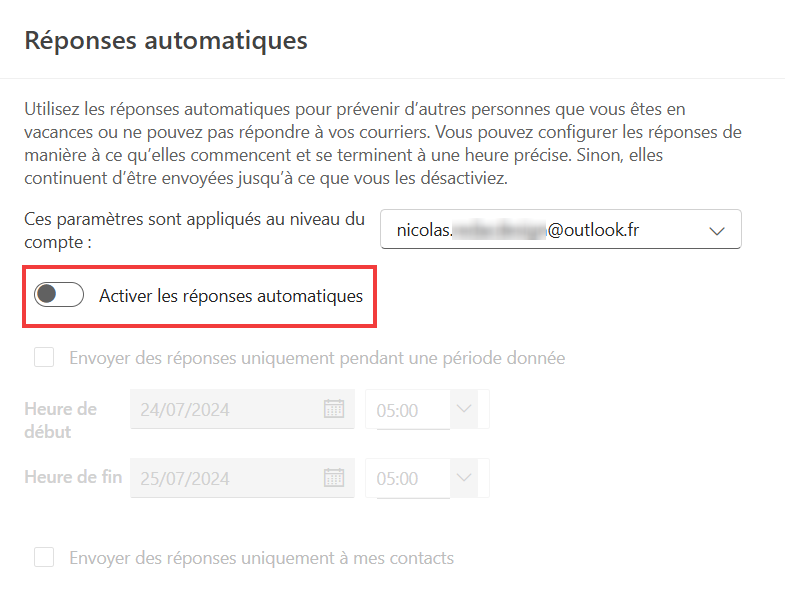Click the end date field 25/07/2024

click(242, 478)
